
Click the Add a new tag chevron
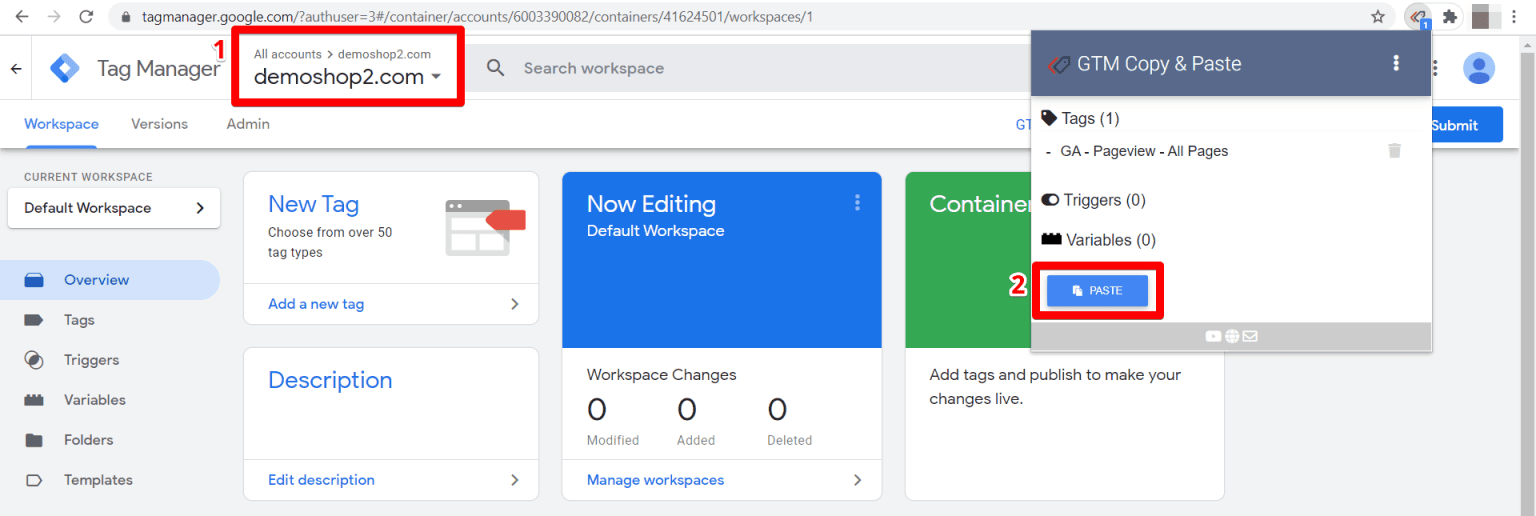pos(515,304)
